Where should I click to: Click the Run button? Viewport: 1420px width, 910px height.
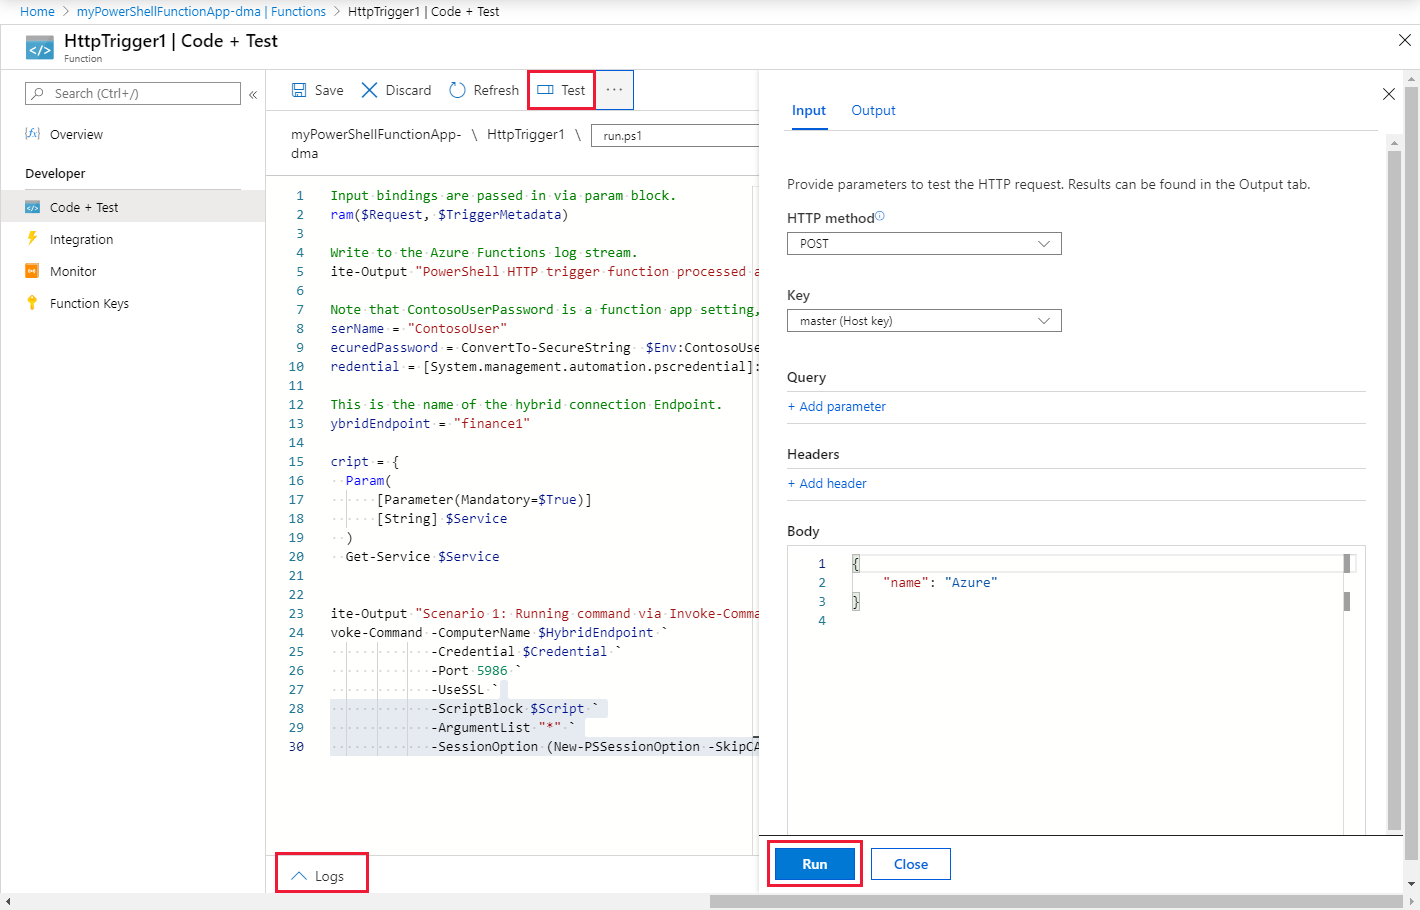pyautogui.click(x=814, y=864)
